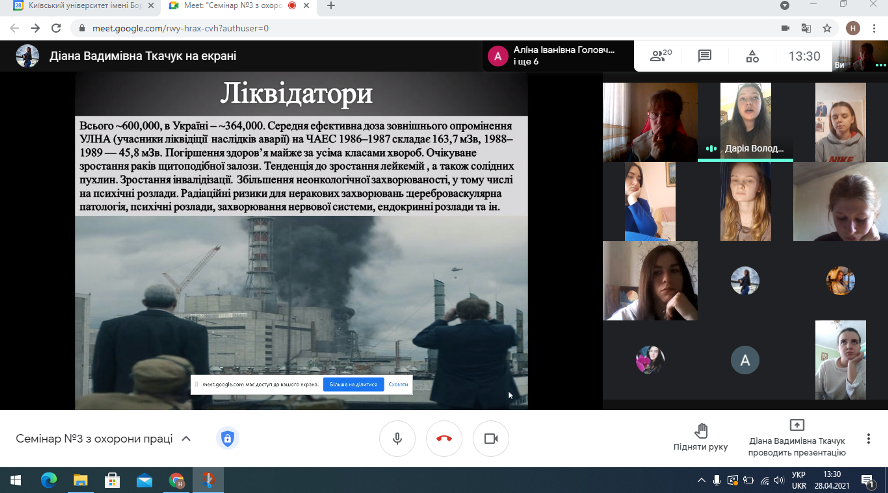The image size is (888, 493).
Task: Click the translate page icon
Action: 806,28
